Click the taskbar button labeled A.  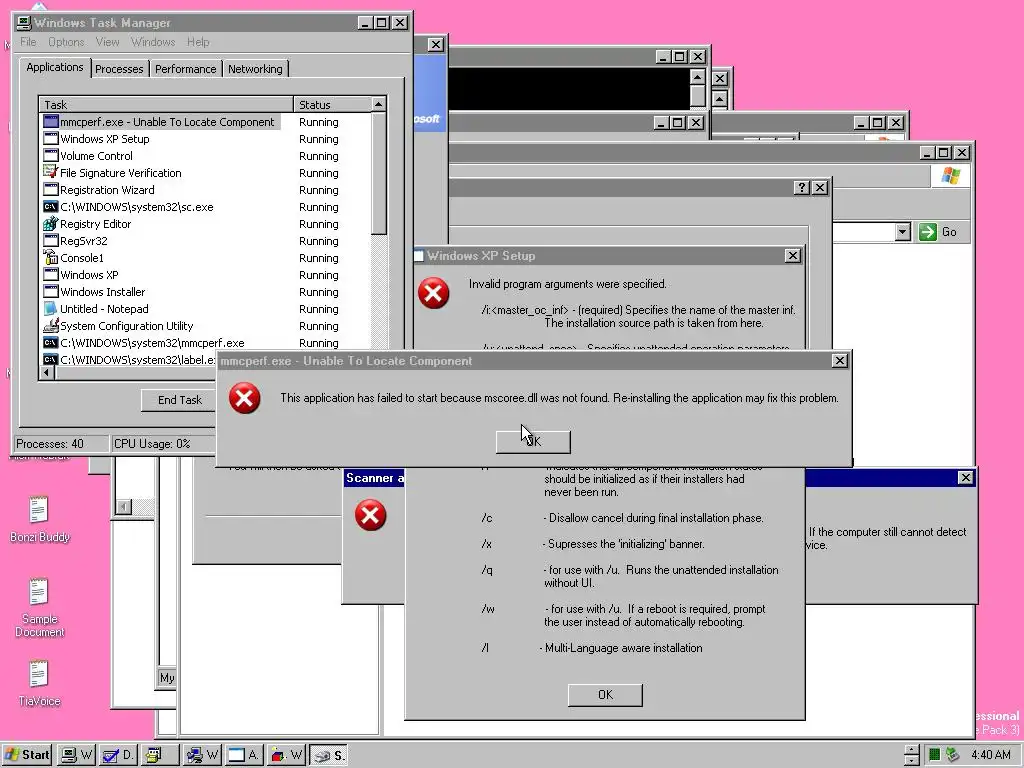[243, 755]
